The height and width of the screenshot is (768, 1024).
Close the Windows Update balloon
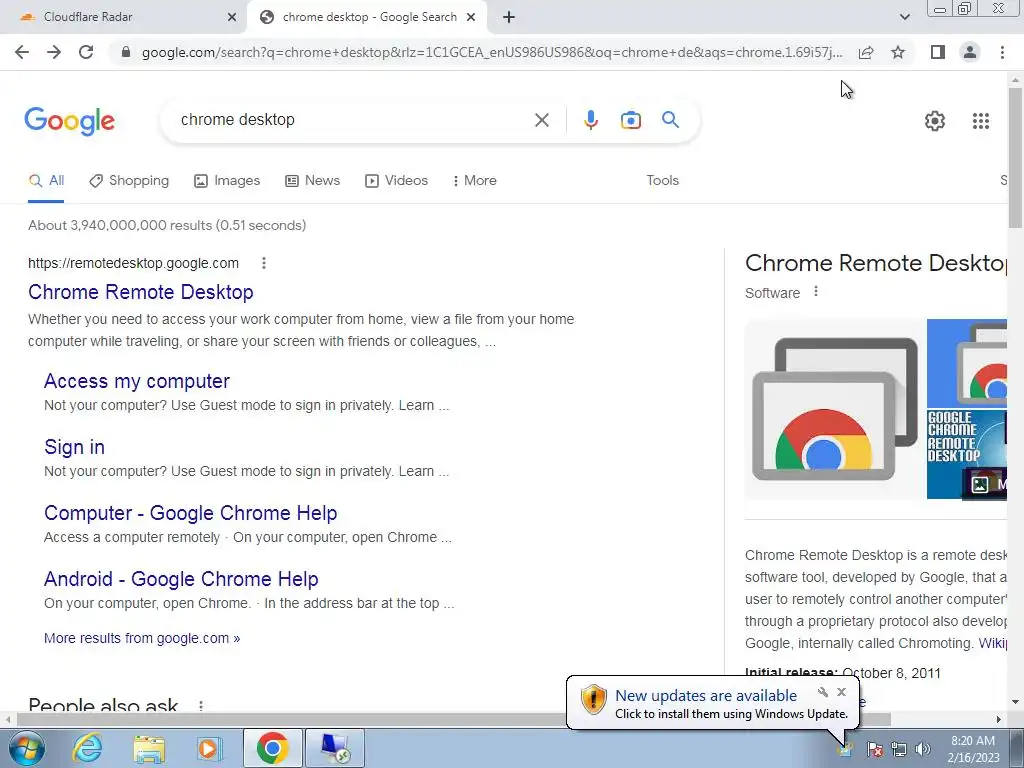[x=841, y=692]
